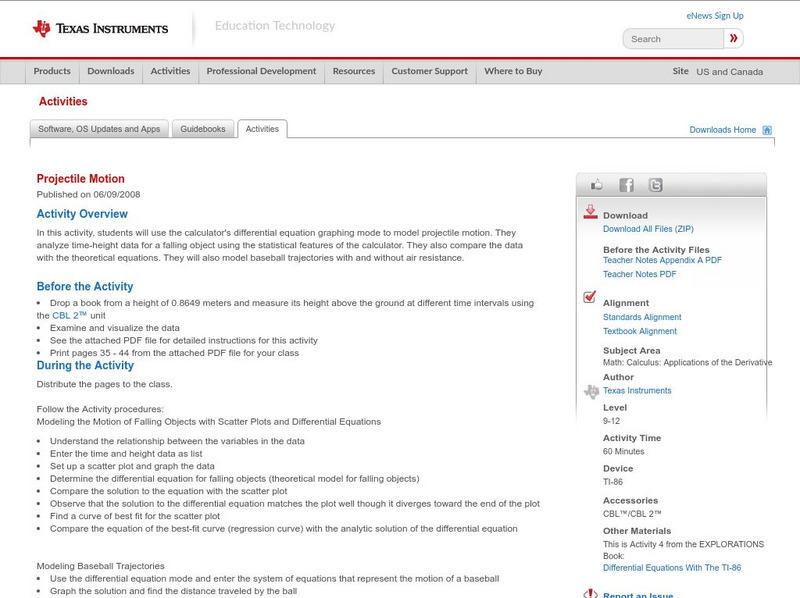Click the Math: Calculus subject area text
The image size is (800, 598).
click(x=687, y=362)
